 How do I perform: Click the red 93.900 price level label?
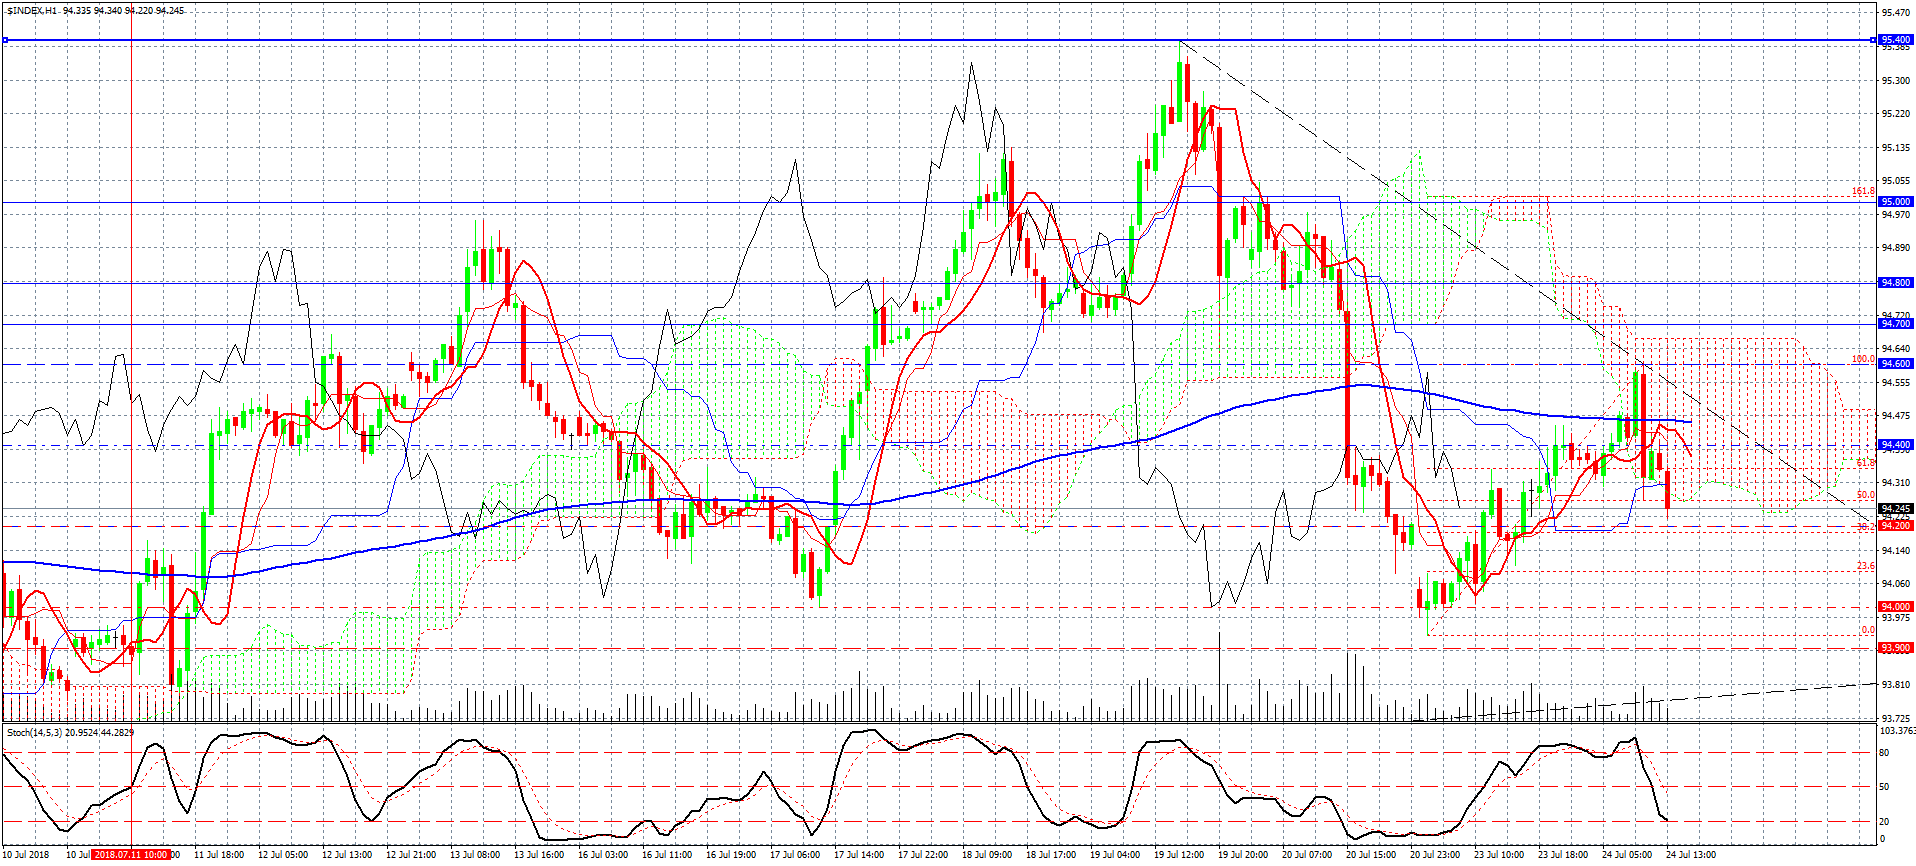[x=1895, y=647]
